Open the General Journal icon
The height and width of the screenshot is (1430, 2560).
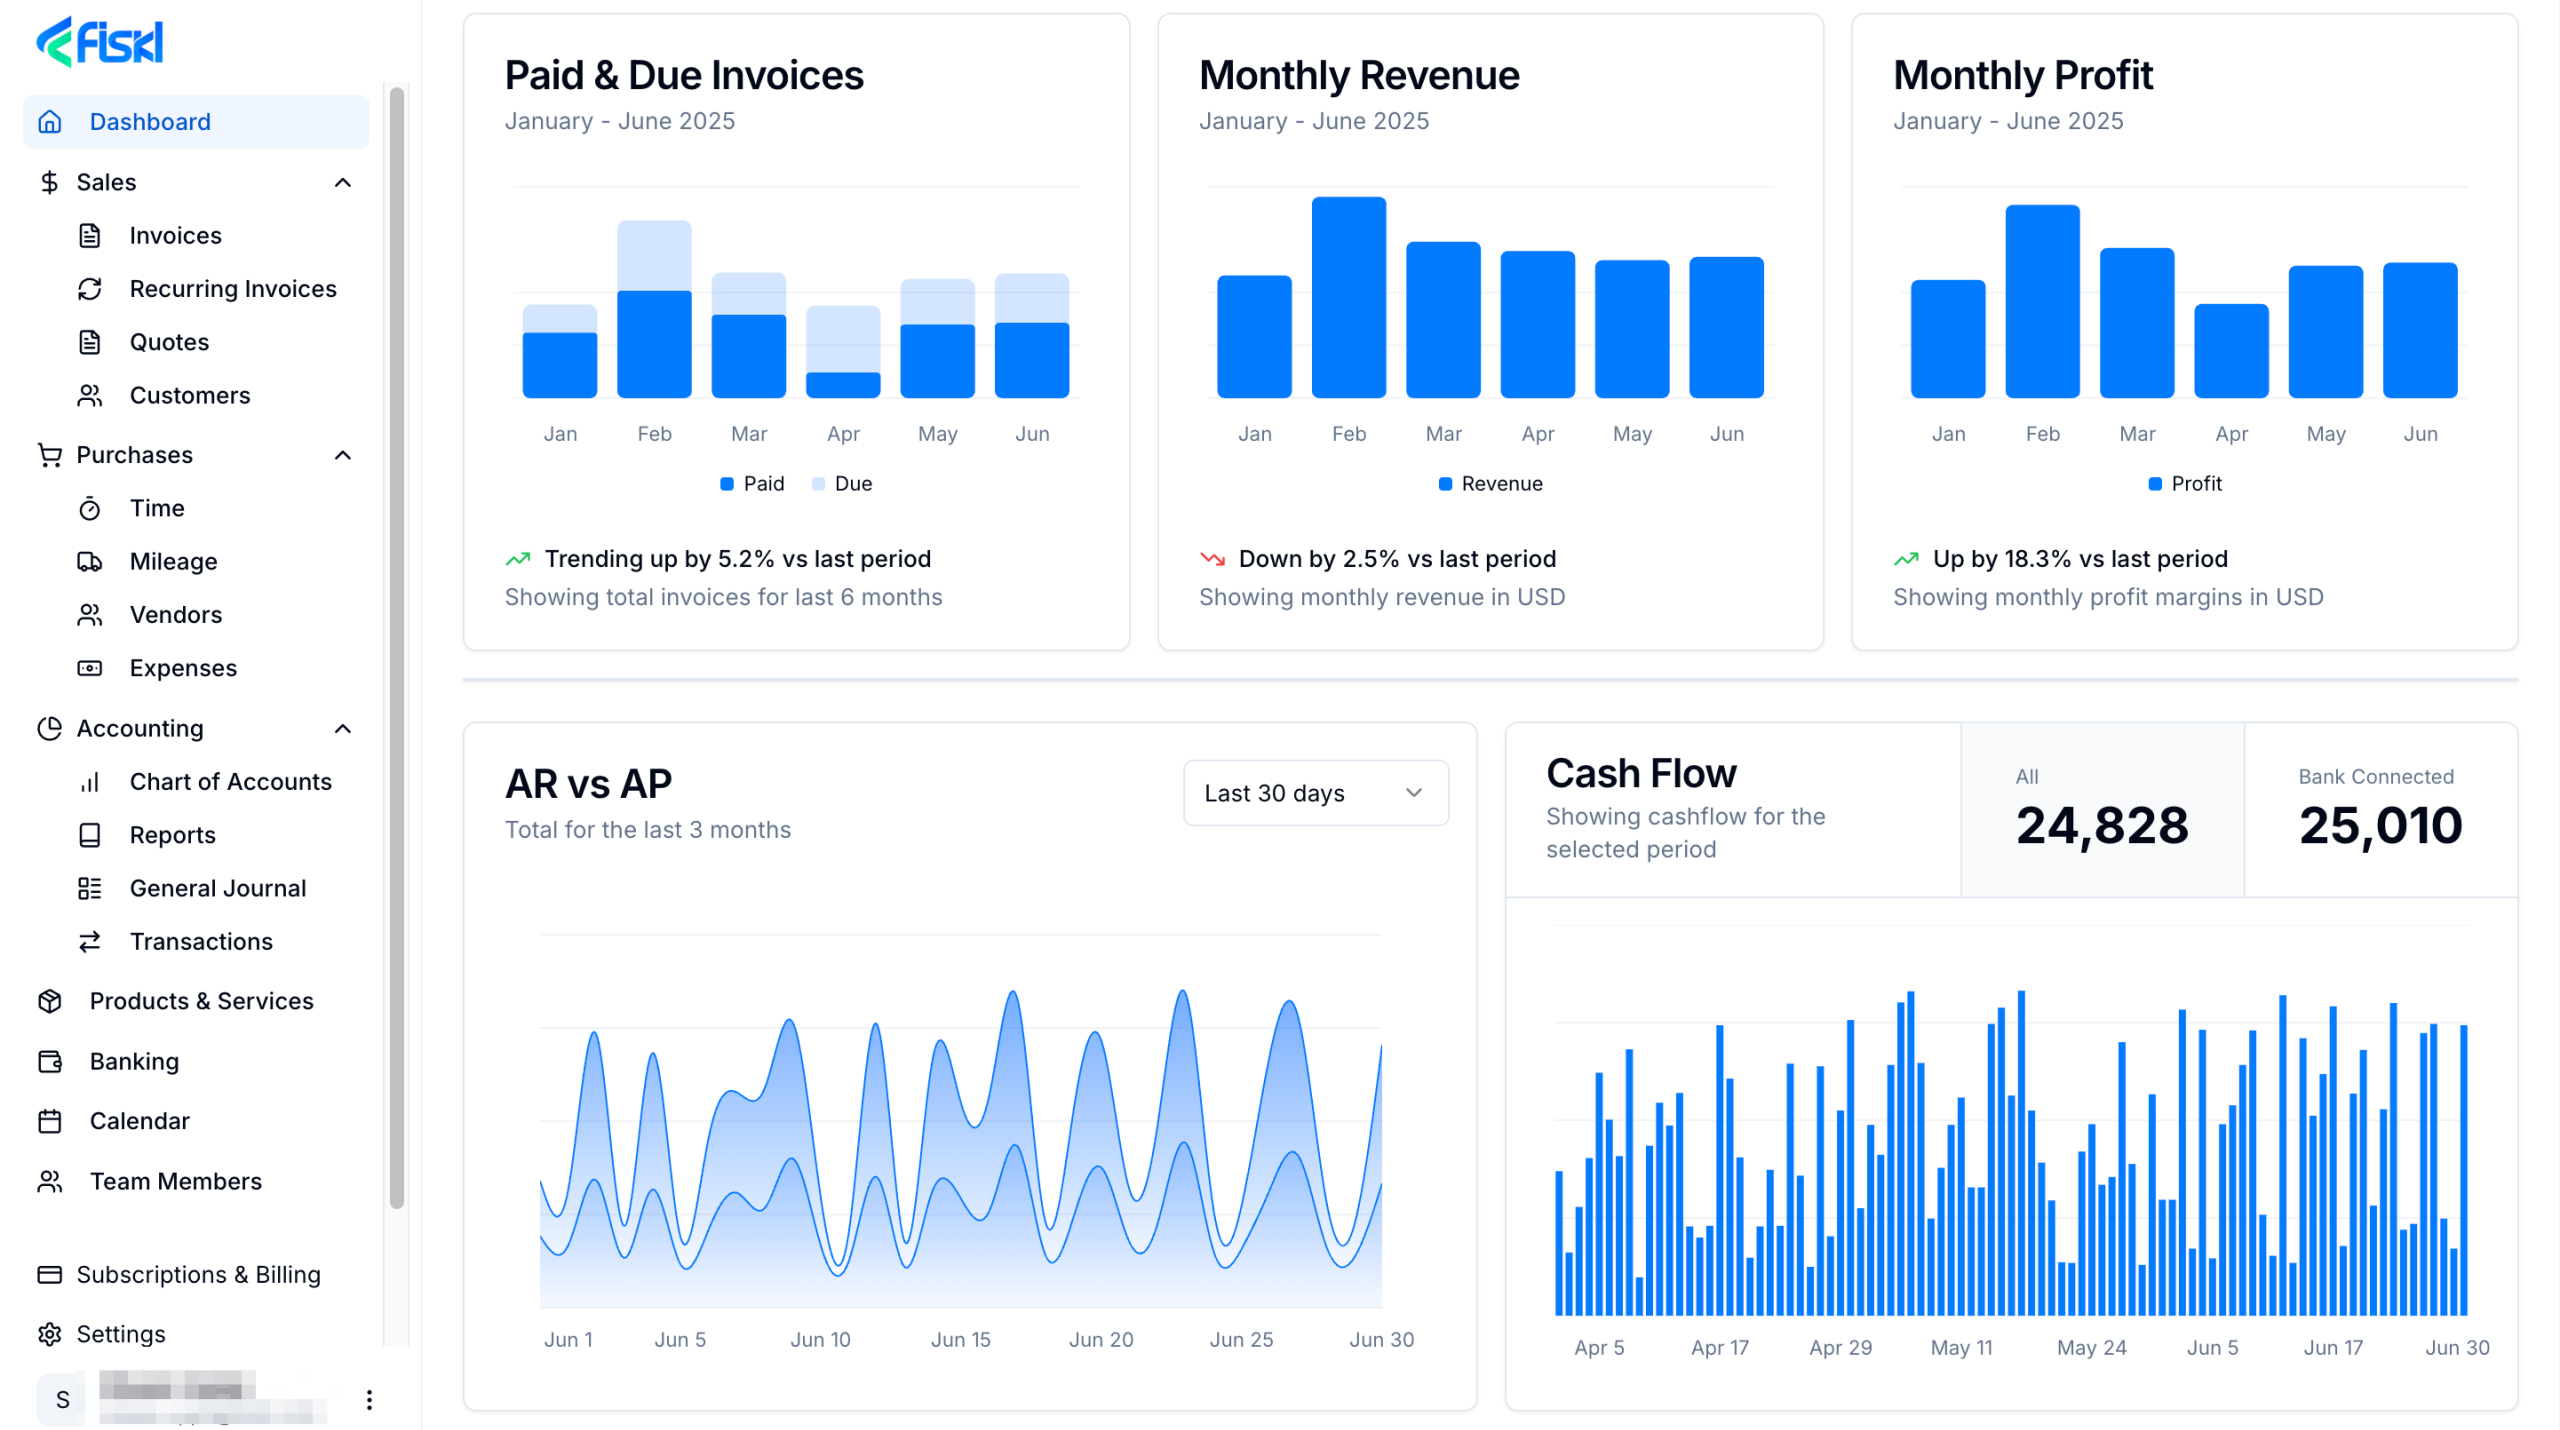(90, 888)
